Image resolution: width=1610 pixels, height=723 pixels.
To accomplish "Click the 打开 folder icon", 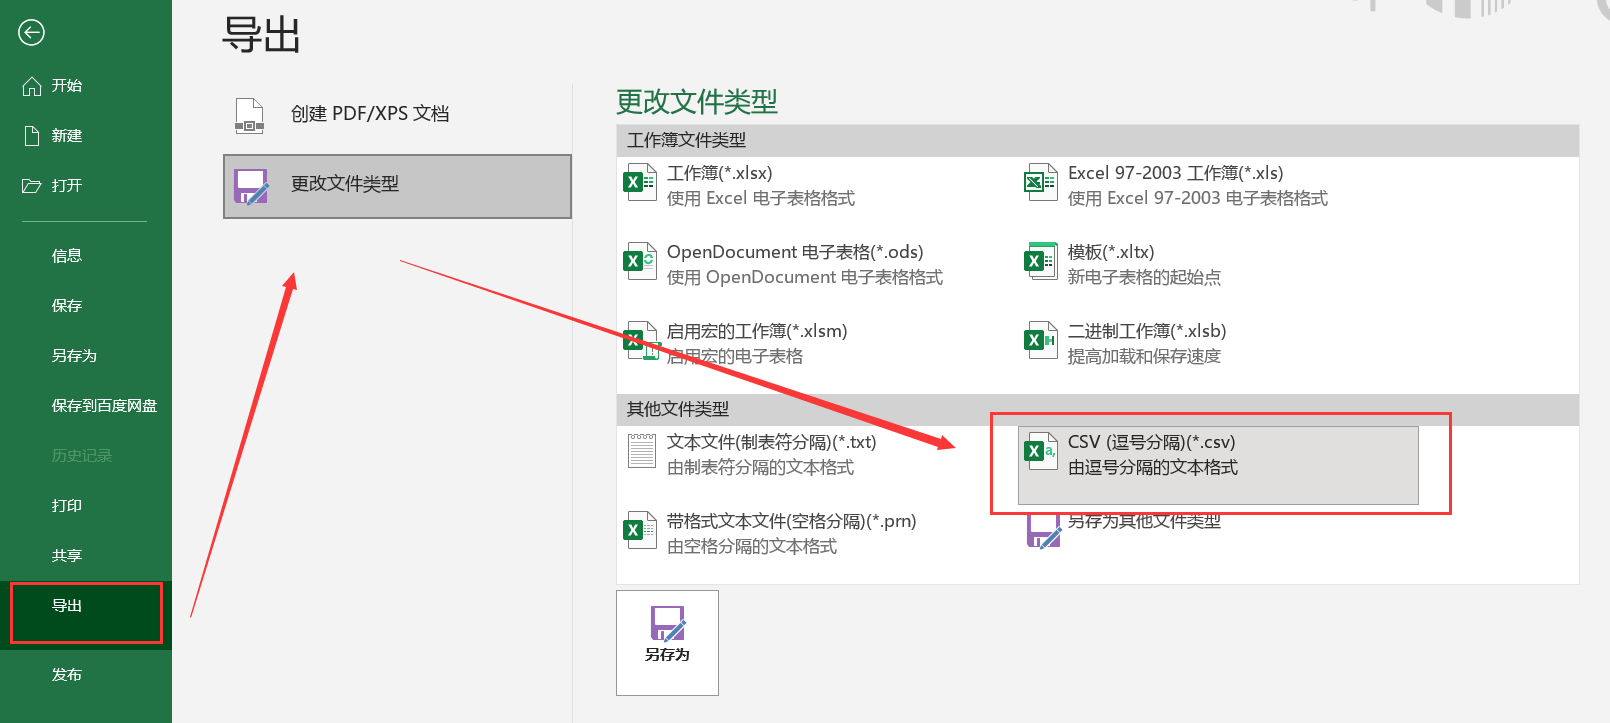I will point(32,186).
